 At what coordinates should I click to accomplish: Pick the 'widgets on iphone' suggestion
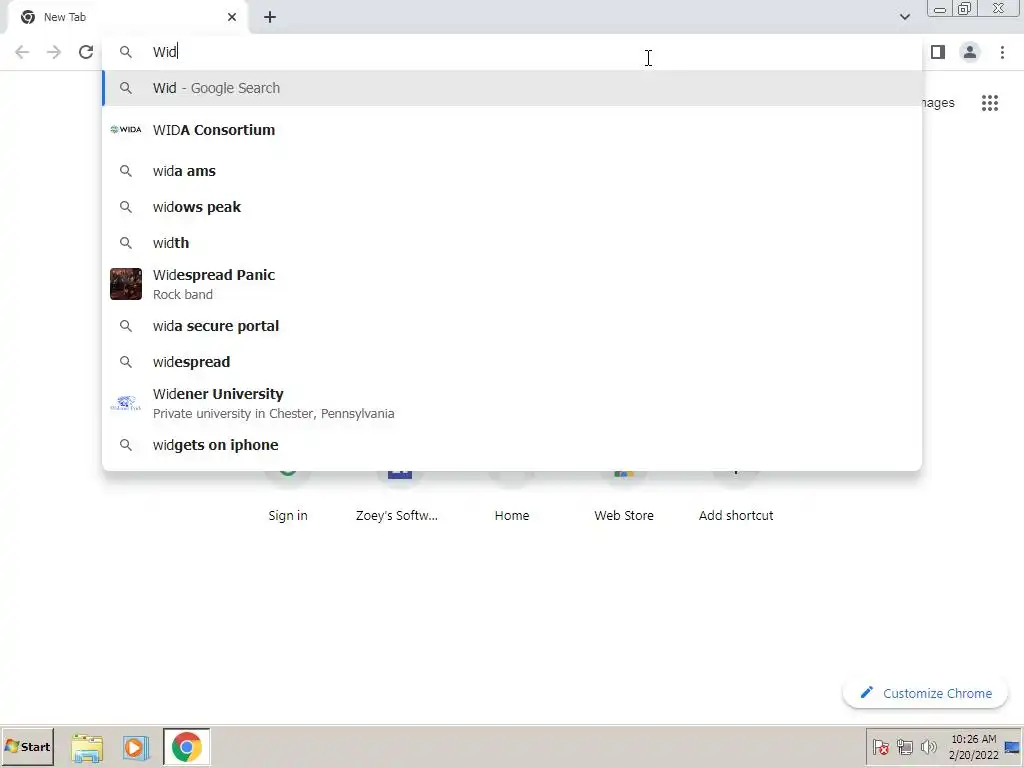tap(512, 445)
